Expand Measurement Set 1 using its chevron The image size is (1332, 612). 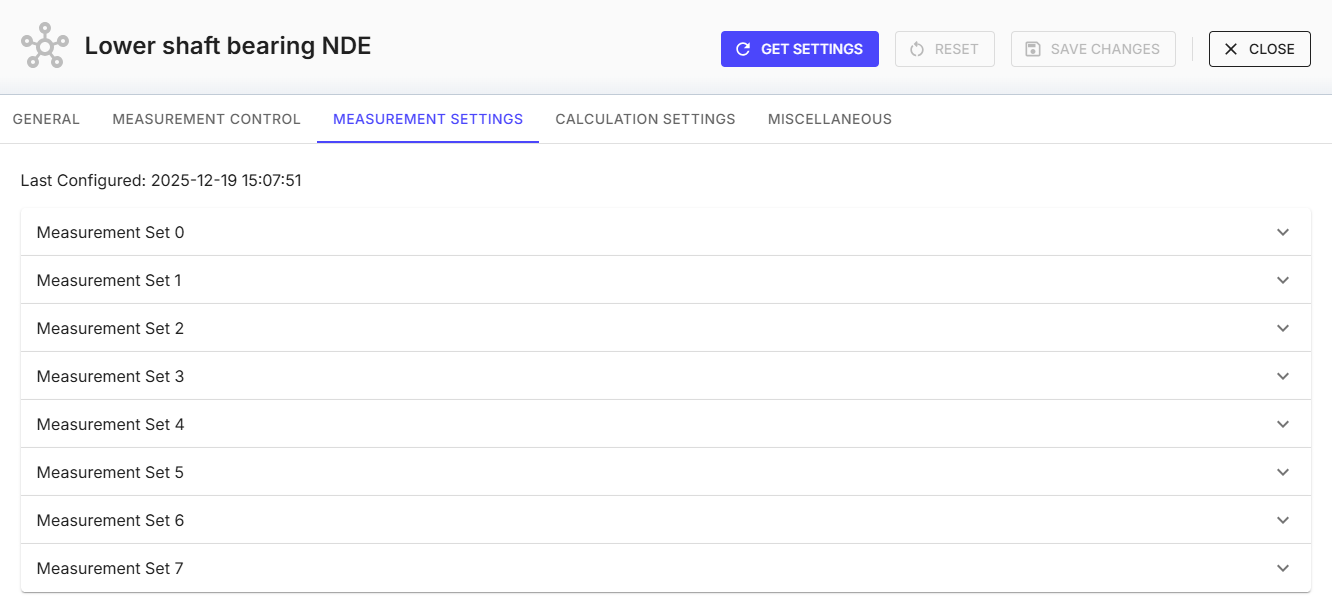(x=1283, y=280)
